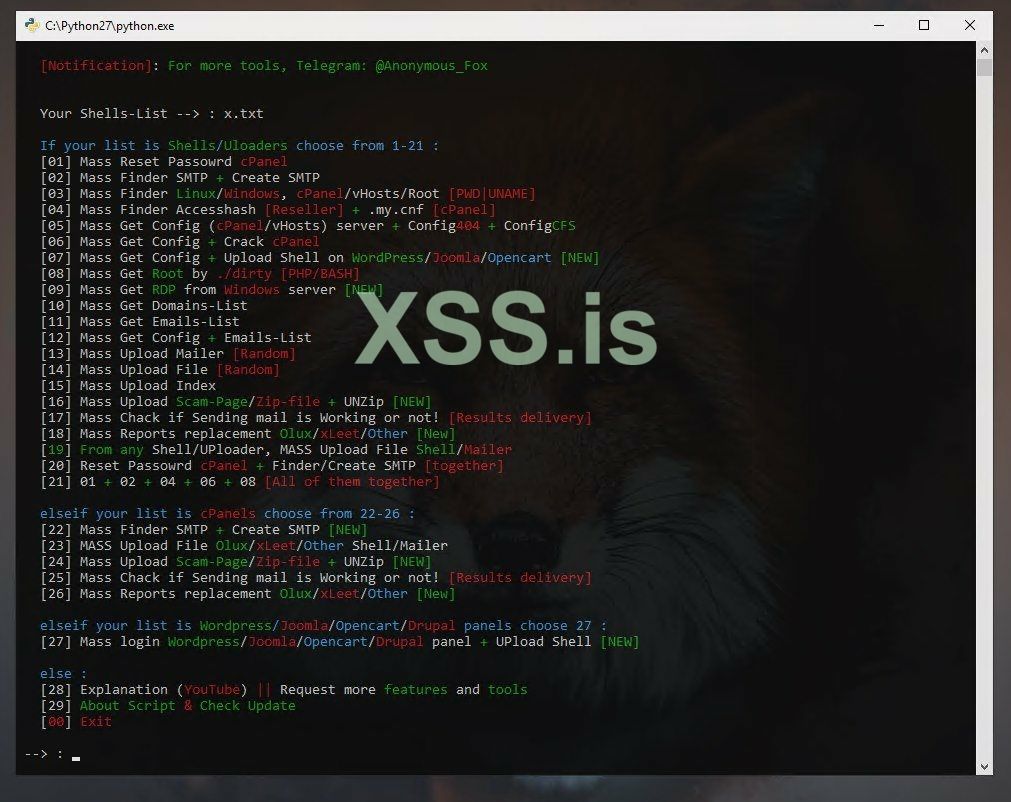This screenshot has width=1011, height=802.
Task: Click line '[25] Mass Chack if Sending mail'
Action: (x=316, y=578)
